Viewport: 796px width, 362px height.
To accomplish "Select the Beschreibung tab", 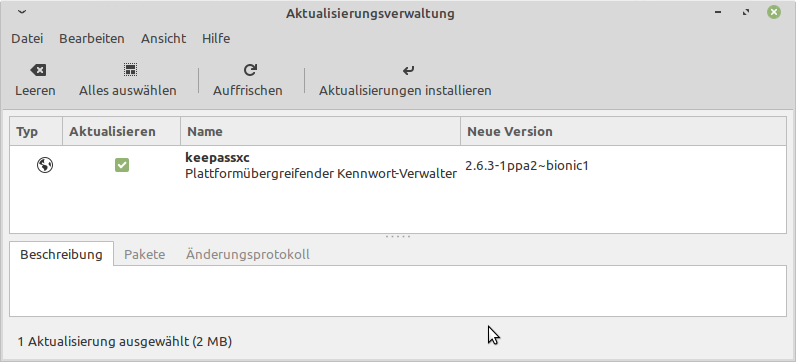I will 61,254.
